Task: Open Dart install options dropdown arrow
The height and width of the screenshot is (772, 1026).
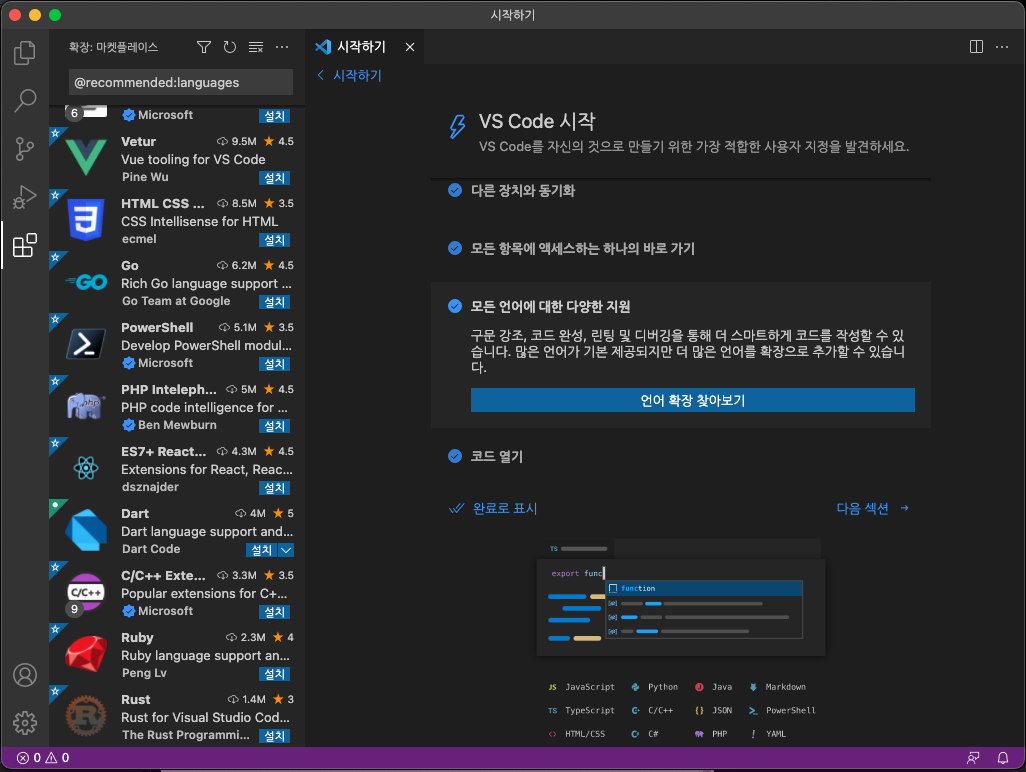Action: [x=286, y=550]
